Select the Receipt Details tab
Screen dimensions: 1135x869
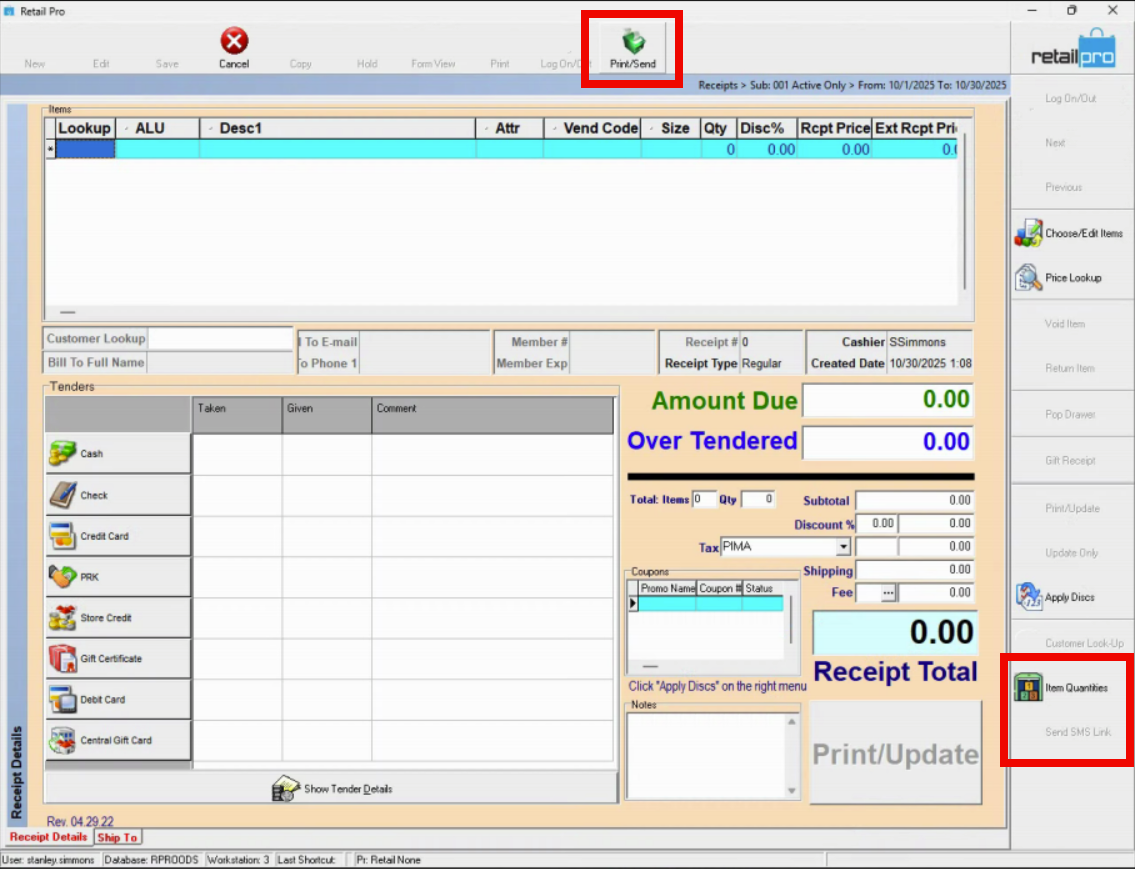click(47, 837)
